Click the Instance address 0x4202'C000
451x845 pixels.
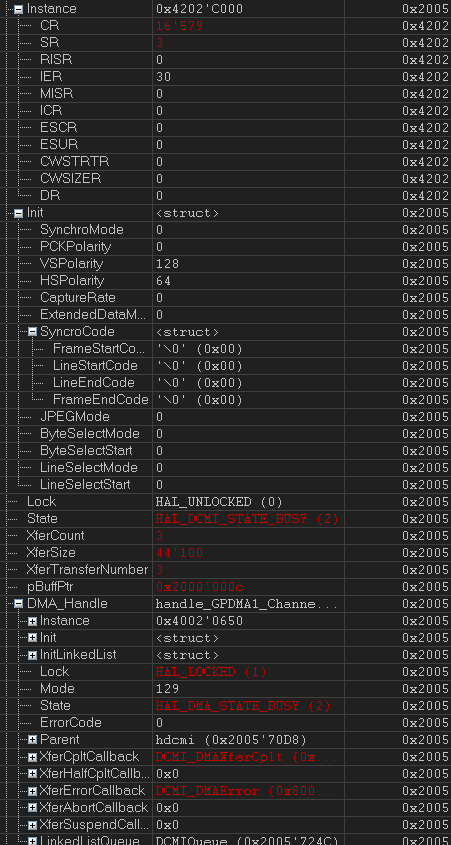199,9
